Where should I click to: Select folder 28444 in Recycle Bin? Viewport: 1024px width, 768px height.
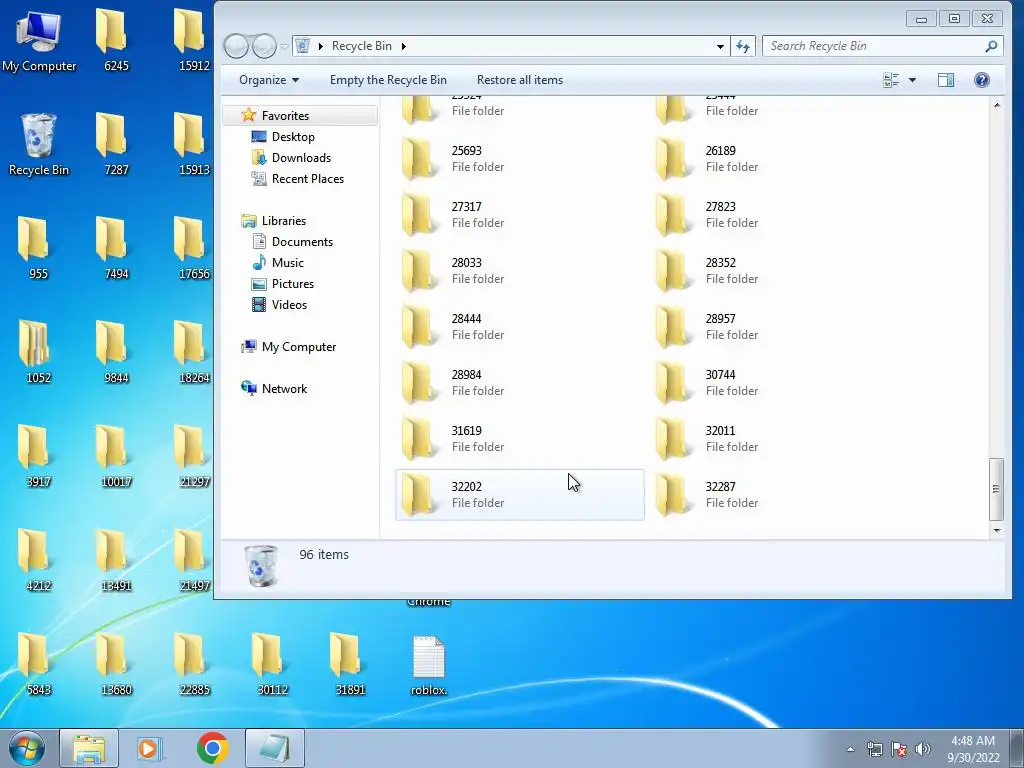pos(520,327)
